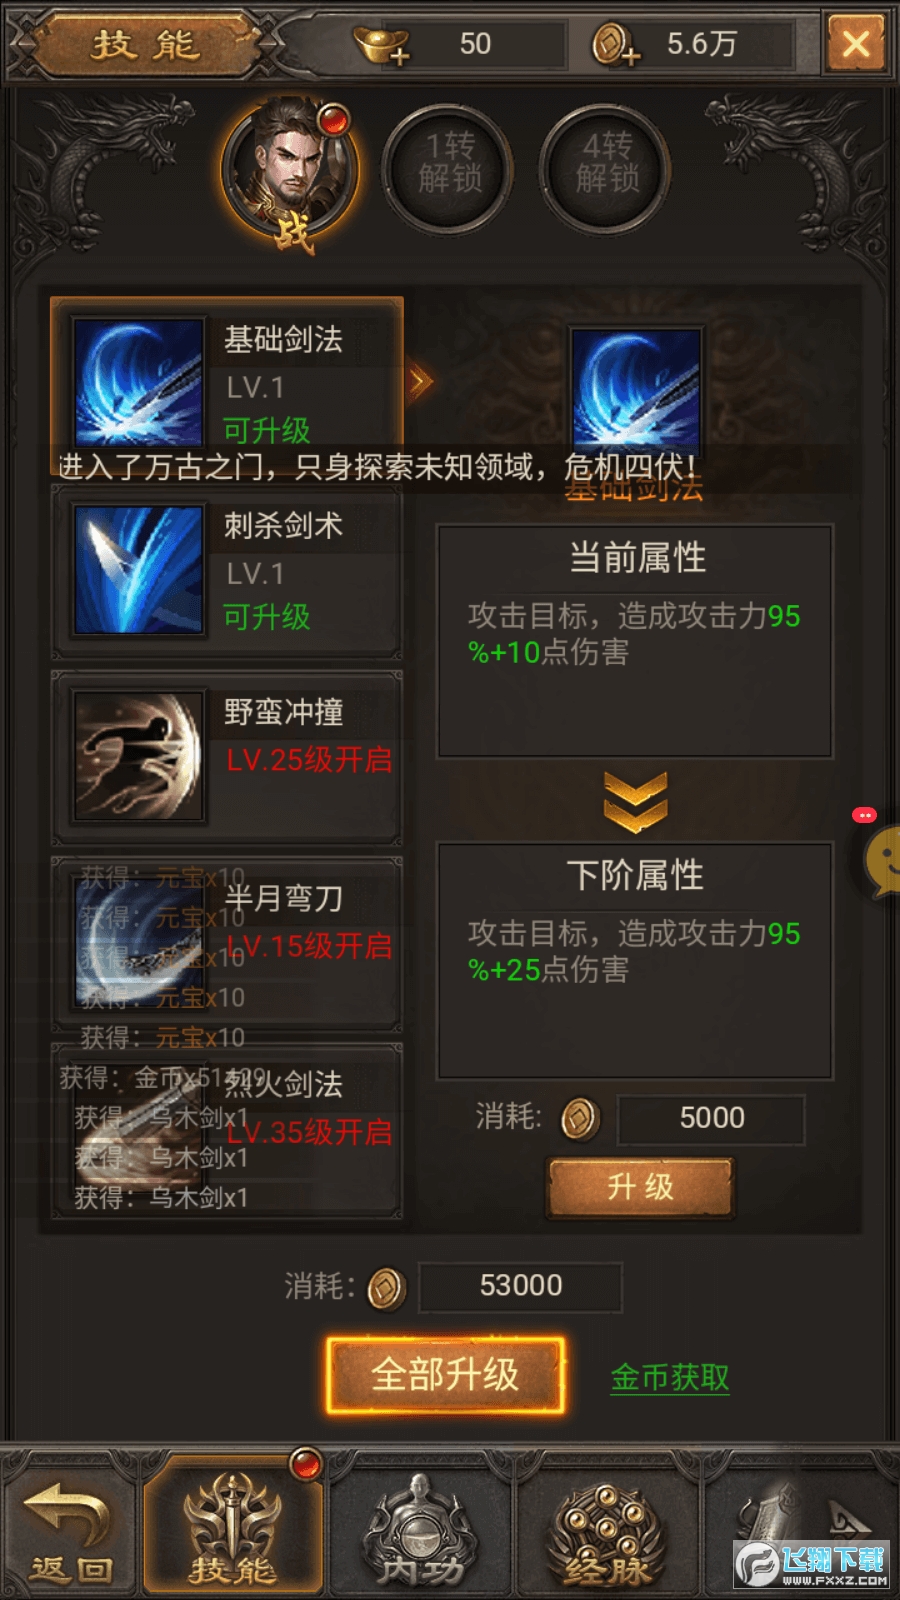Open the 金币获取 link
Viewport: 900px width, 1600px height.
pos(670,1377)
